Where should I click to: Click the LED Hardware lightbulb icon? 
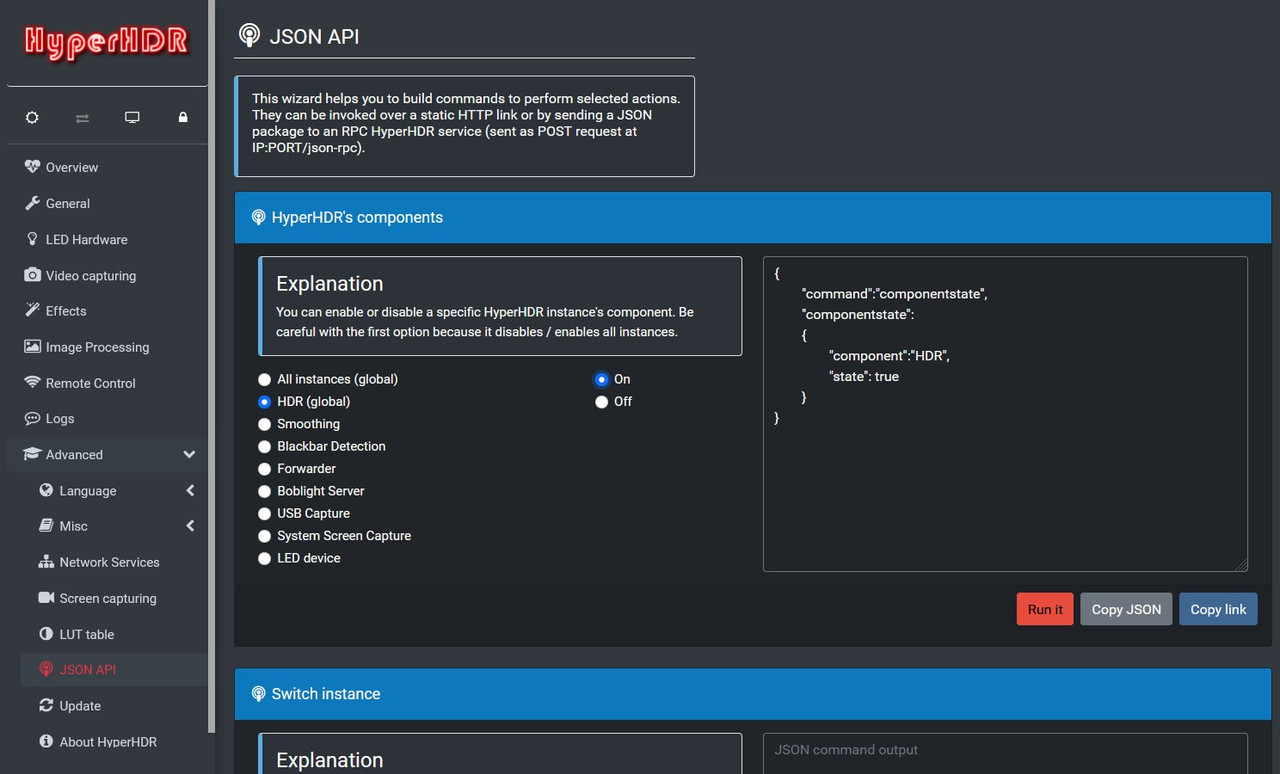[33, 239]
